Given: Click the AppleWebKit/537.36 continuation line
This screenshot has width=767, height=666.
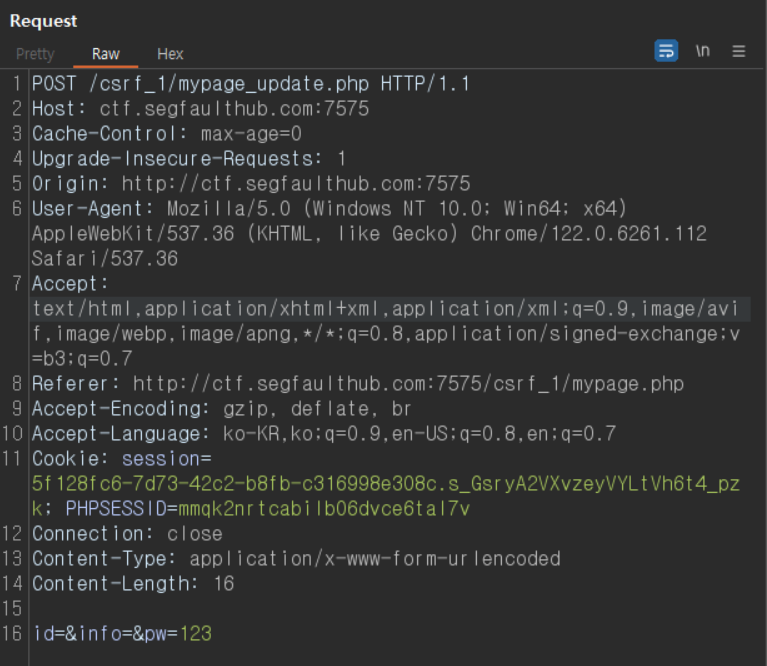Looking at the screenshot, I should tap(369, 234).
